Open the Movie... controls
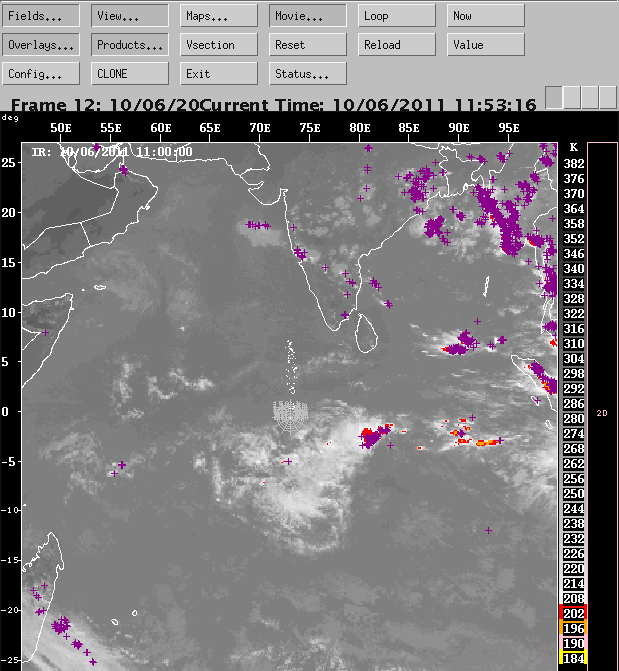Viewport: 619px width, 671px height. [x=308, y=16]
